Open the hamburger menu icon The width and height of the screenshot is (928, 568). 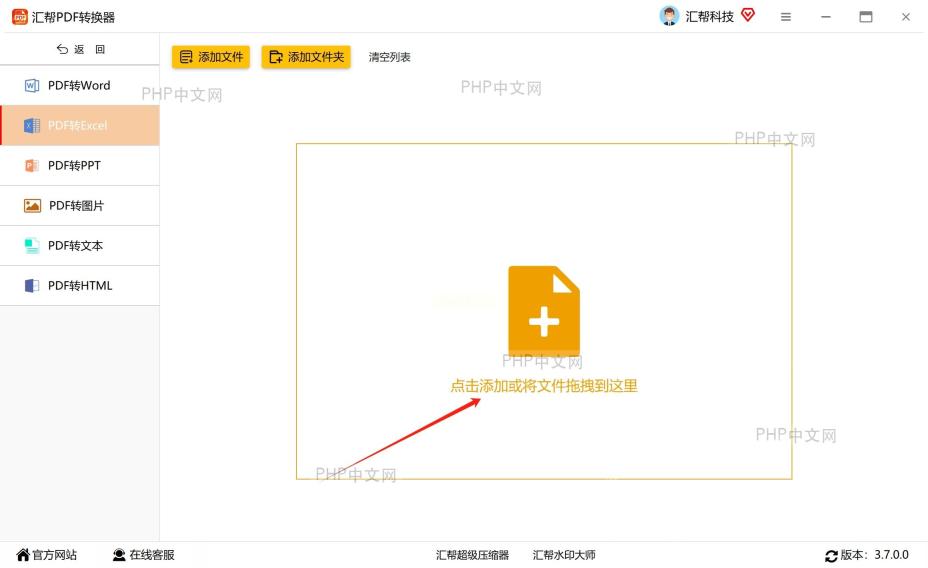tap(785, 17)
